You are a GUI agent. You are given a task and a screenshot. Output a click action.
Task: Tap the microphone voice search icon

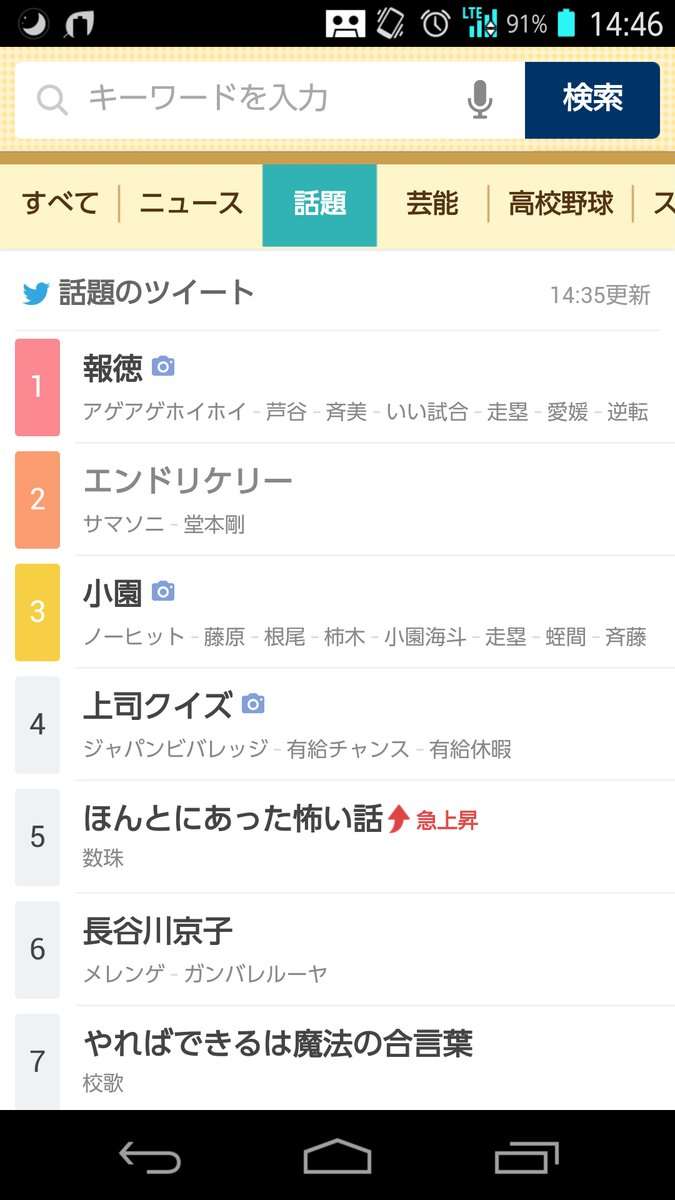481,99
